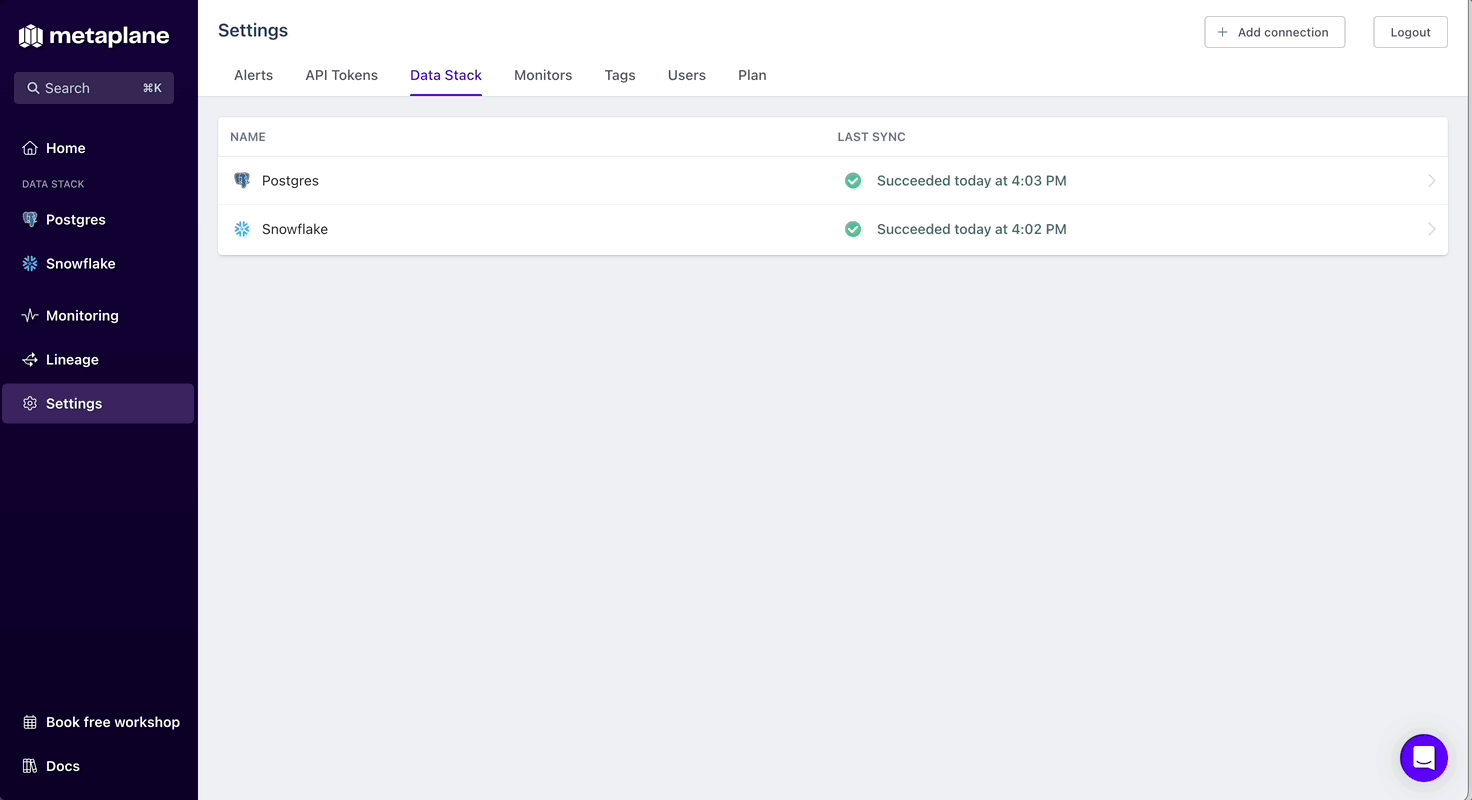This screenshot has width=1472, height=800.
Task: Click the Settings page title
Action: [x=253, y=31]
